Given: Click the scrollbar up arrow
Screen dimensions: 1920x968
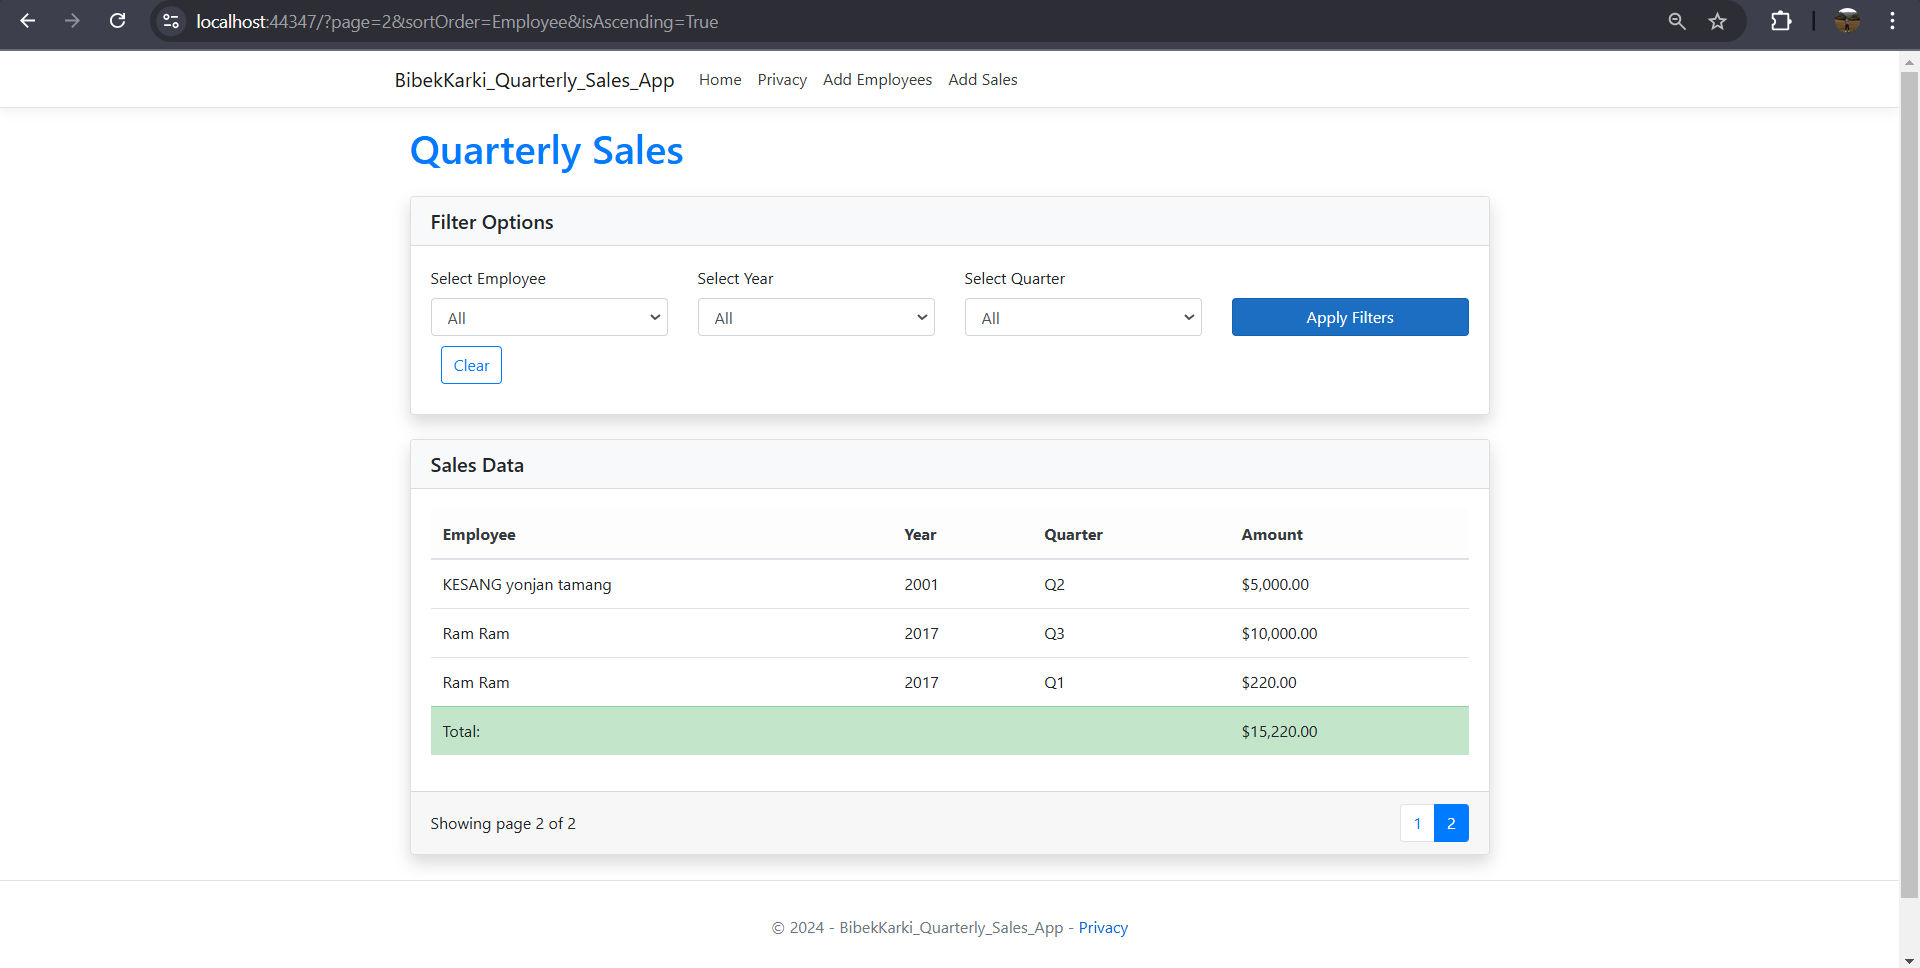Looking at the screenshot, I should [x=1909, y=61].
